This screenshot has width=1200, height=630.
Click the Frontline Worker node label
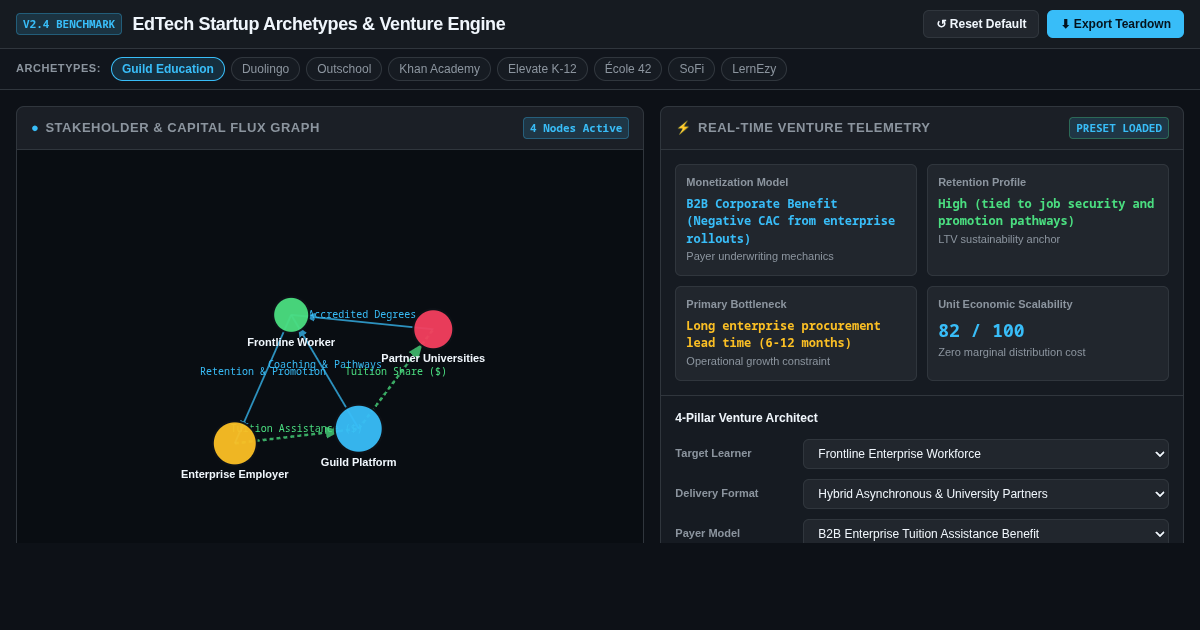(291, 342)
